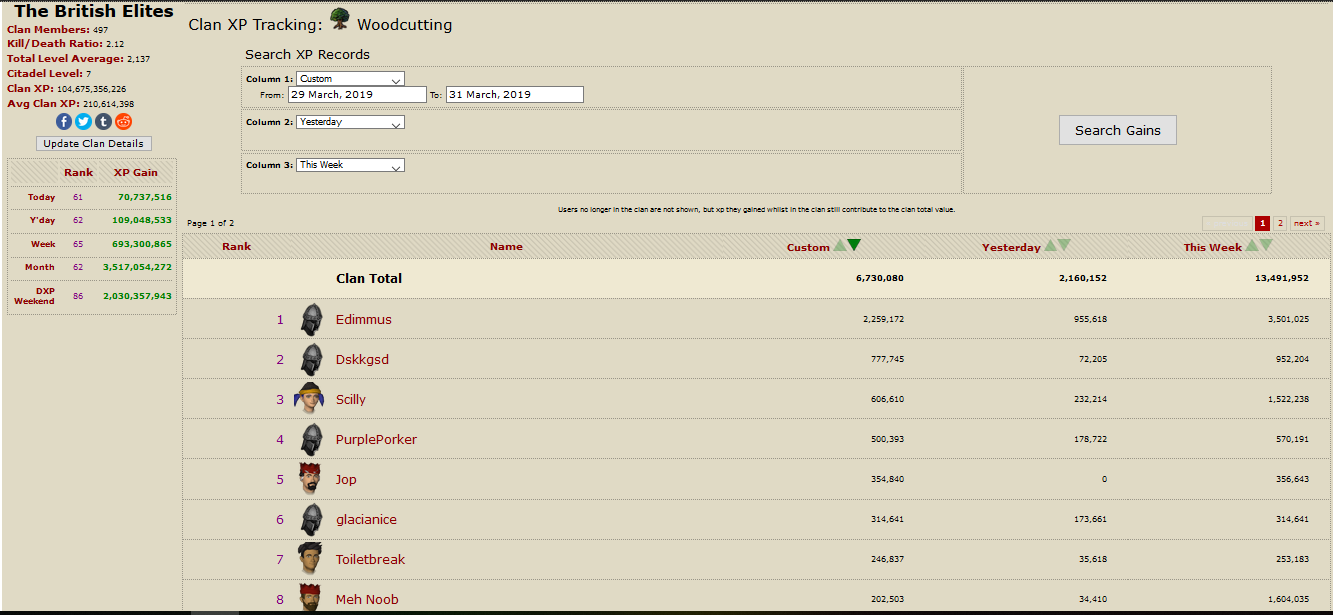Image resolution: width=1333 pixels, height=615 pixels.
Task: Go to page 2 of results
Action: (x=1279, y=223)
